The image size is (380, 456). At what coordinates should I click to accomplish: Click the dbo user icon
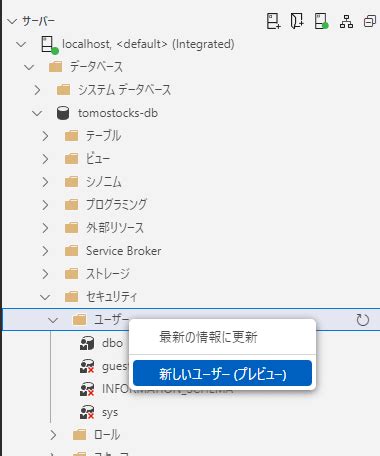(x=87, y=343)
